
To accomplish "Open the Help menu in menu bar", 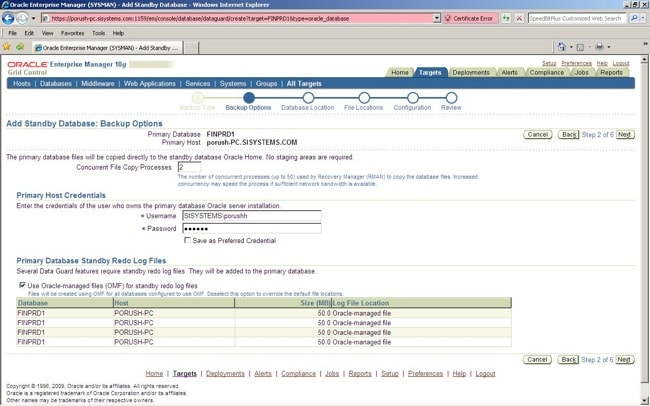I will 118,33.
